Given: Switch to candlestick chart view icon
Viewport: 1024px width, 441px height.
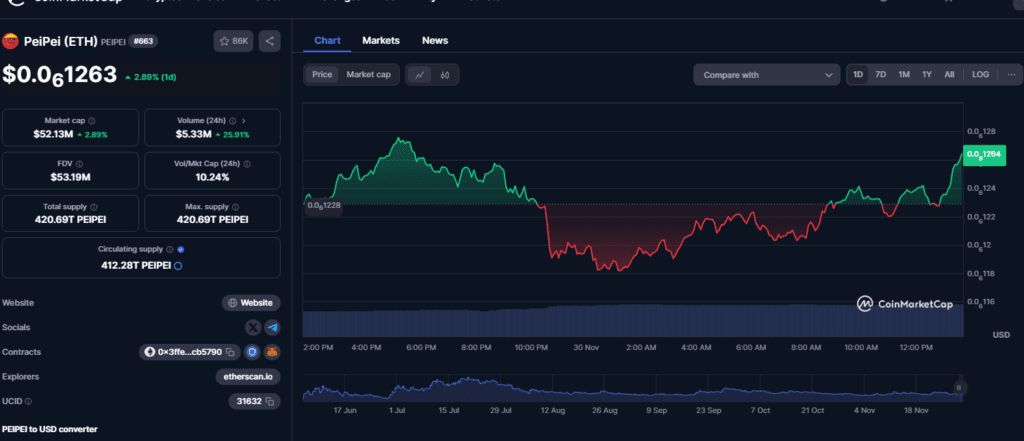Looking at the screenshot, I should pyautogui.click(x=445, y=74).
